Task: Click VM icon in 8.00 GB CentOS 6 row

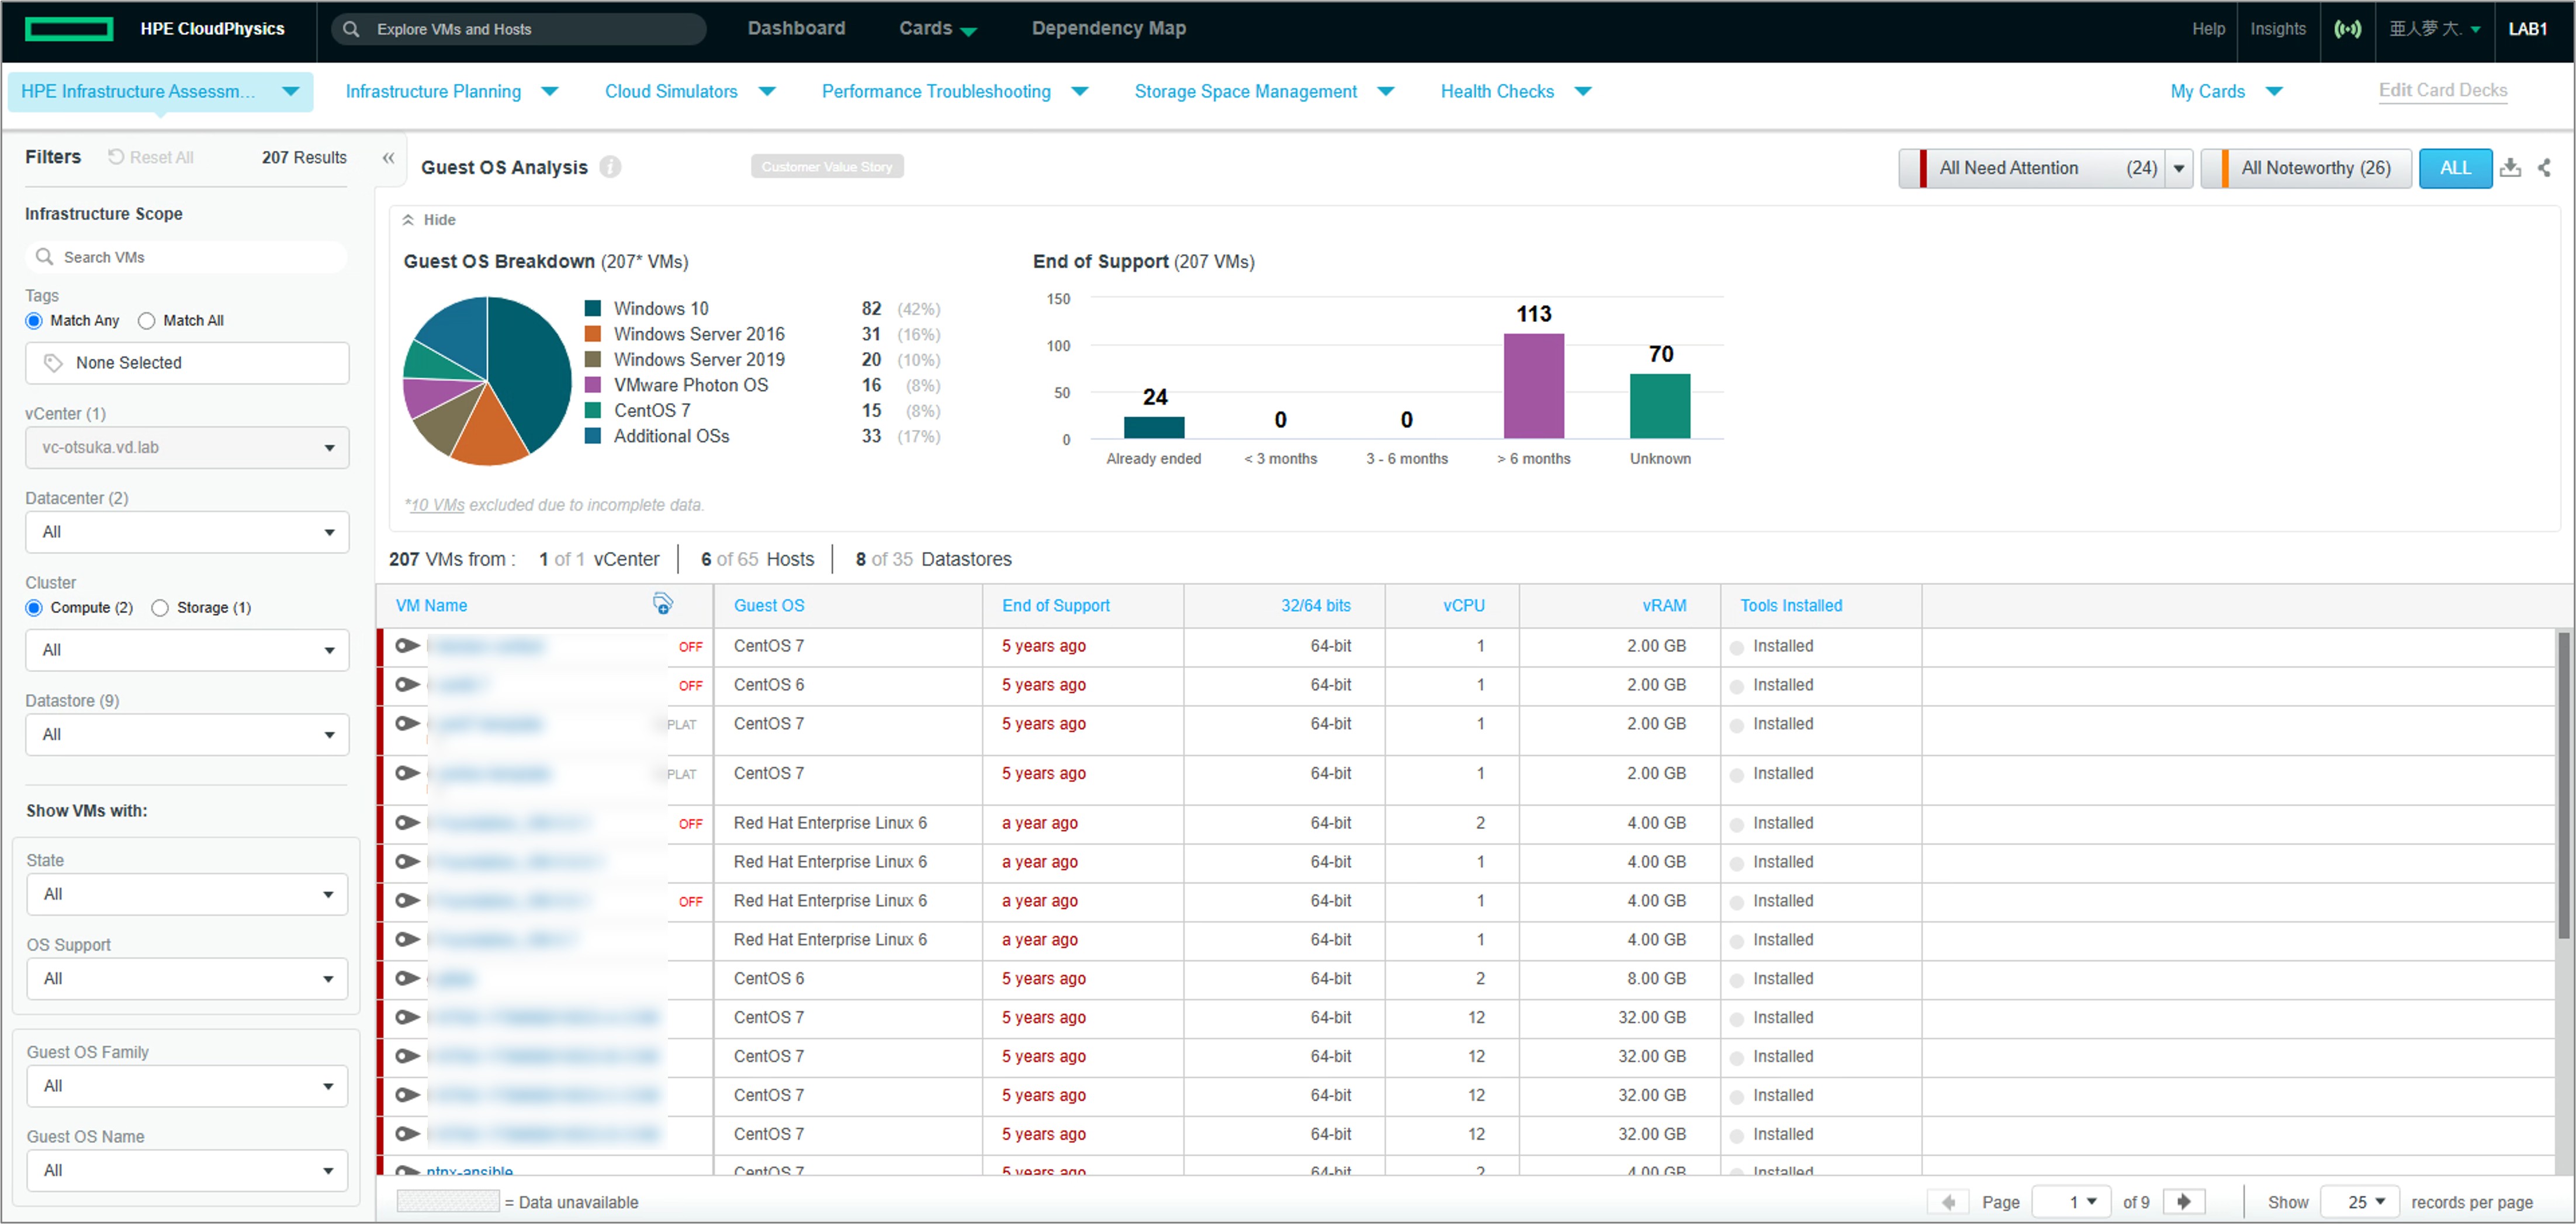Action: [x=407, y=979]
